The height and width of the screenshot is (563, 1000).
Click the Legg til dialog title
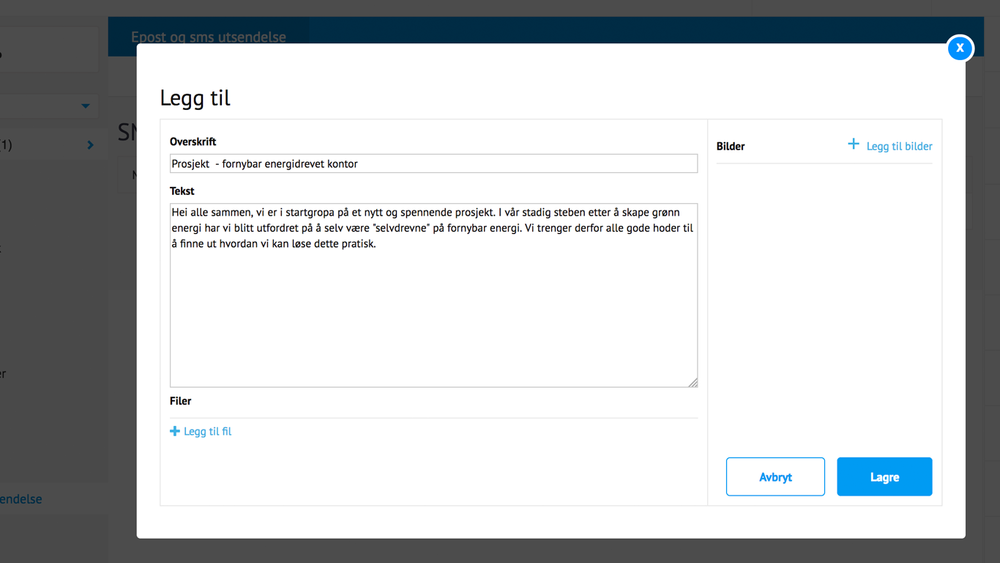click(x=195, y=98)
